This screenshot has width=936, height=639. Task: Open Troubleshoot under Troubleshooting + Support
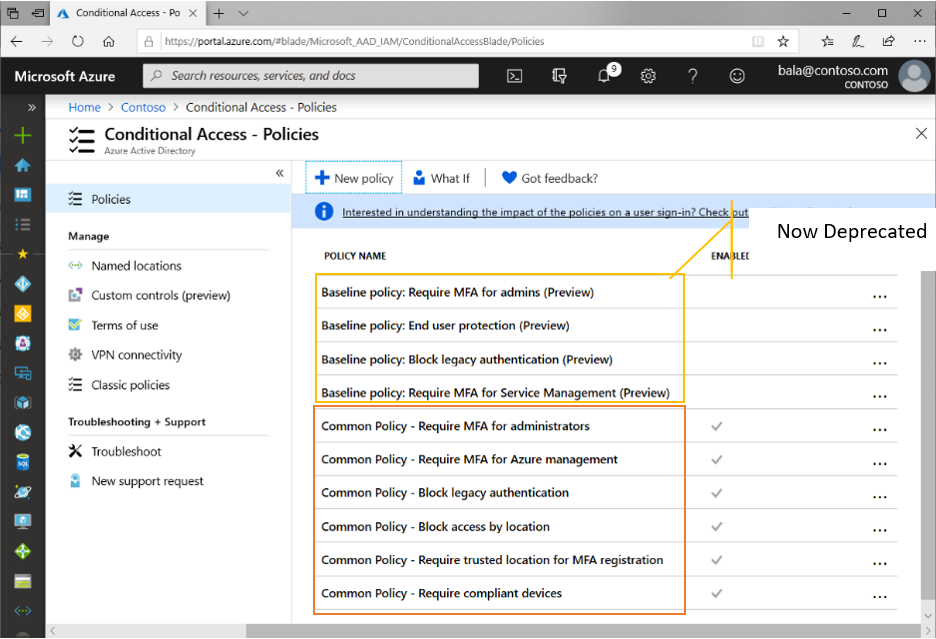pos(126,451)
